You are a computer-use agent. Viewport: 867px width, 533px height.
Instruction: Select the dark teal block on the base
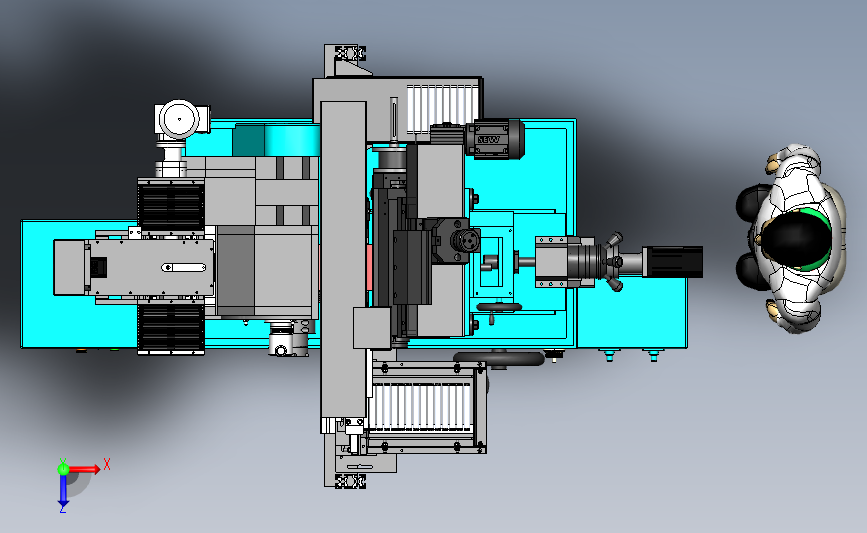(248, 140)
